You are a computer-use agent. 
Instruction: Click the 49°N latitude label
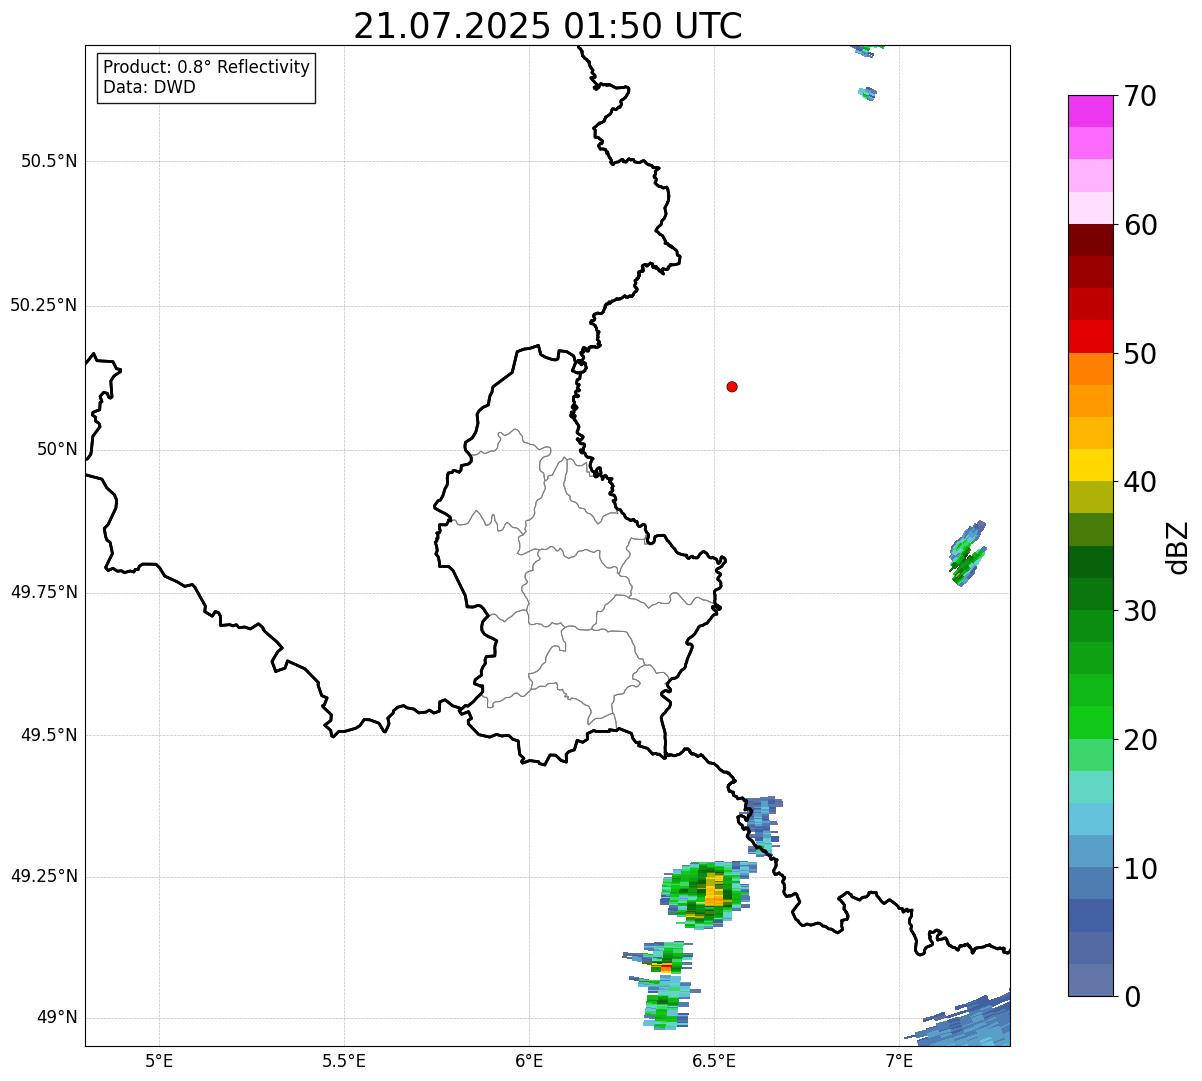click(57, 1017)
